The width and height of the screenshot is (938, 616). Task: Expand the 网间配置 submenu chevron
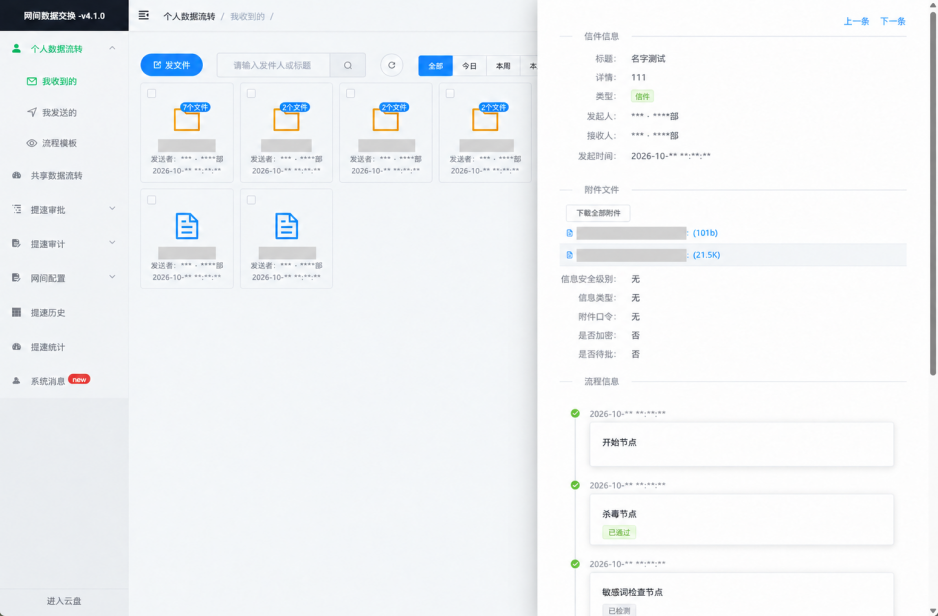click(x=112, y=277)
